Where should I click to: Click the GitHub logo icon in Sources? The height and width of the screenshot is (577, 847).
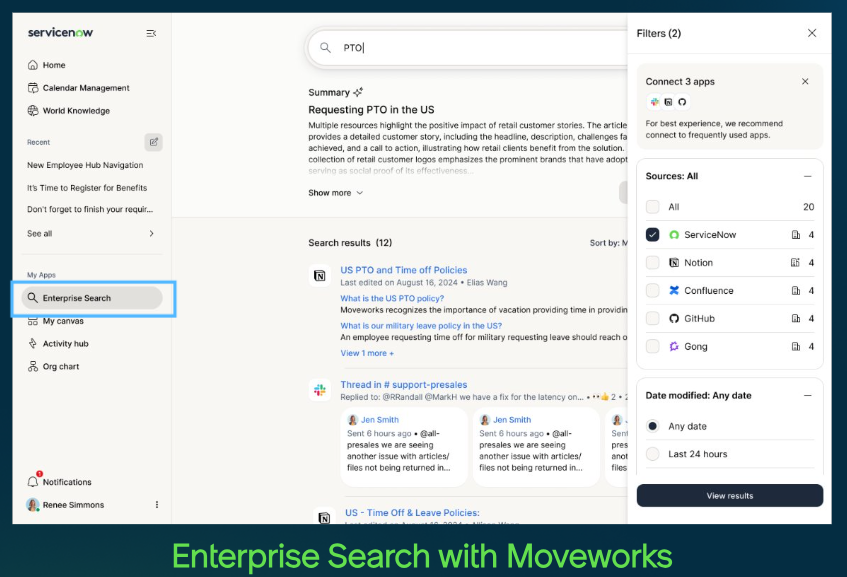click(674, 318)
